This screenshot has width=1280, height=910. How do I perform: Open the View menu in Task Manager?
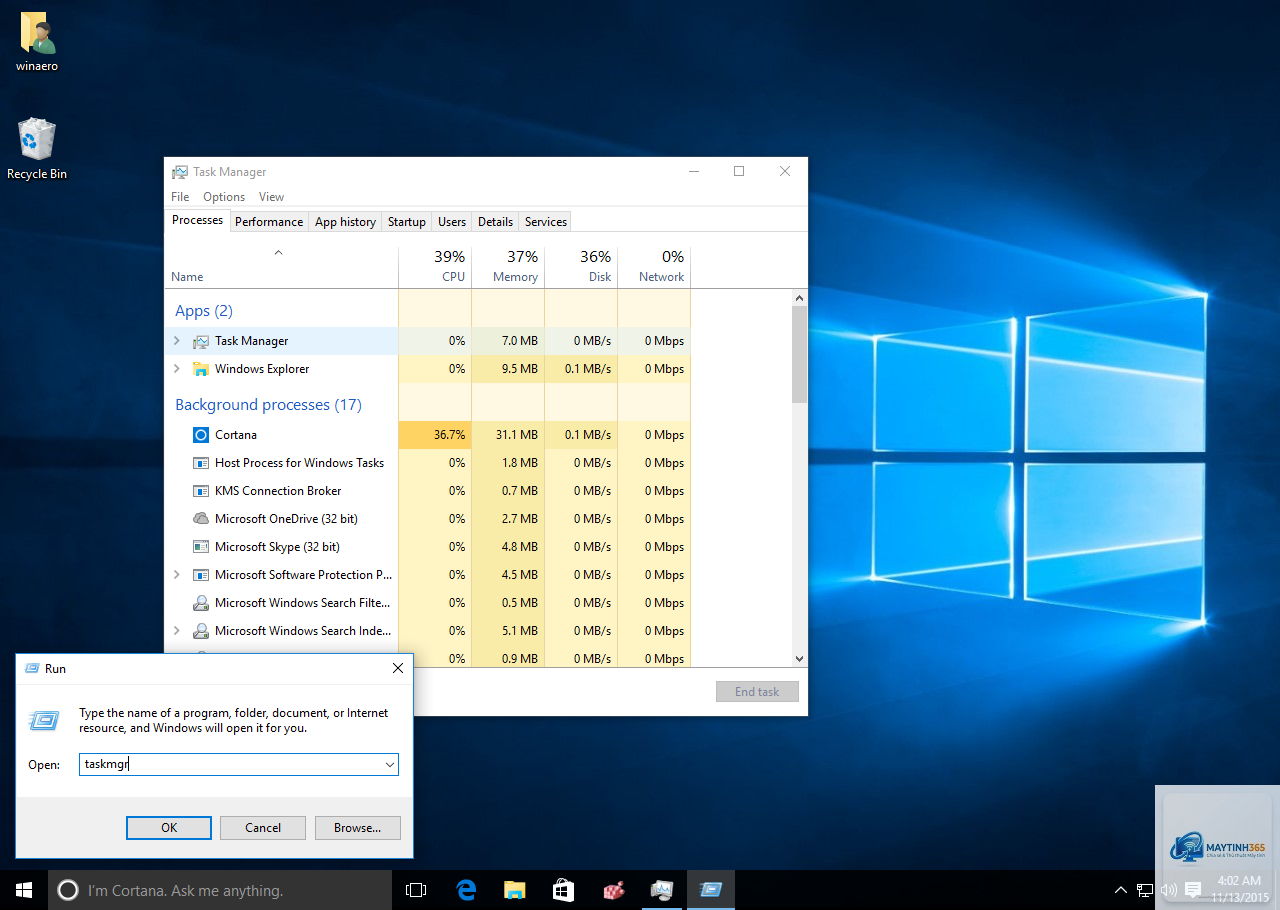pos(271,197)
